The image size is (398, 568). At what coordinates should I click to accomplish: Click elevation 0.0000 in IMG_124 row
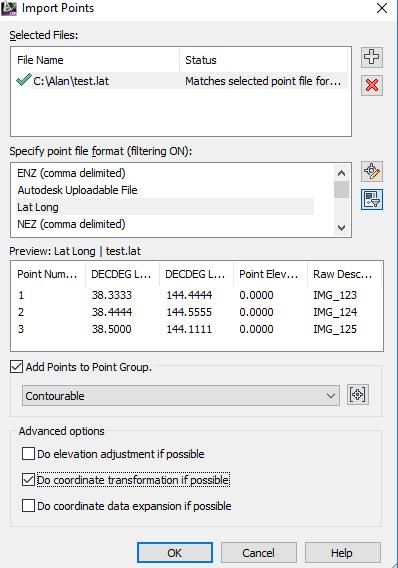pos(256,312)
